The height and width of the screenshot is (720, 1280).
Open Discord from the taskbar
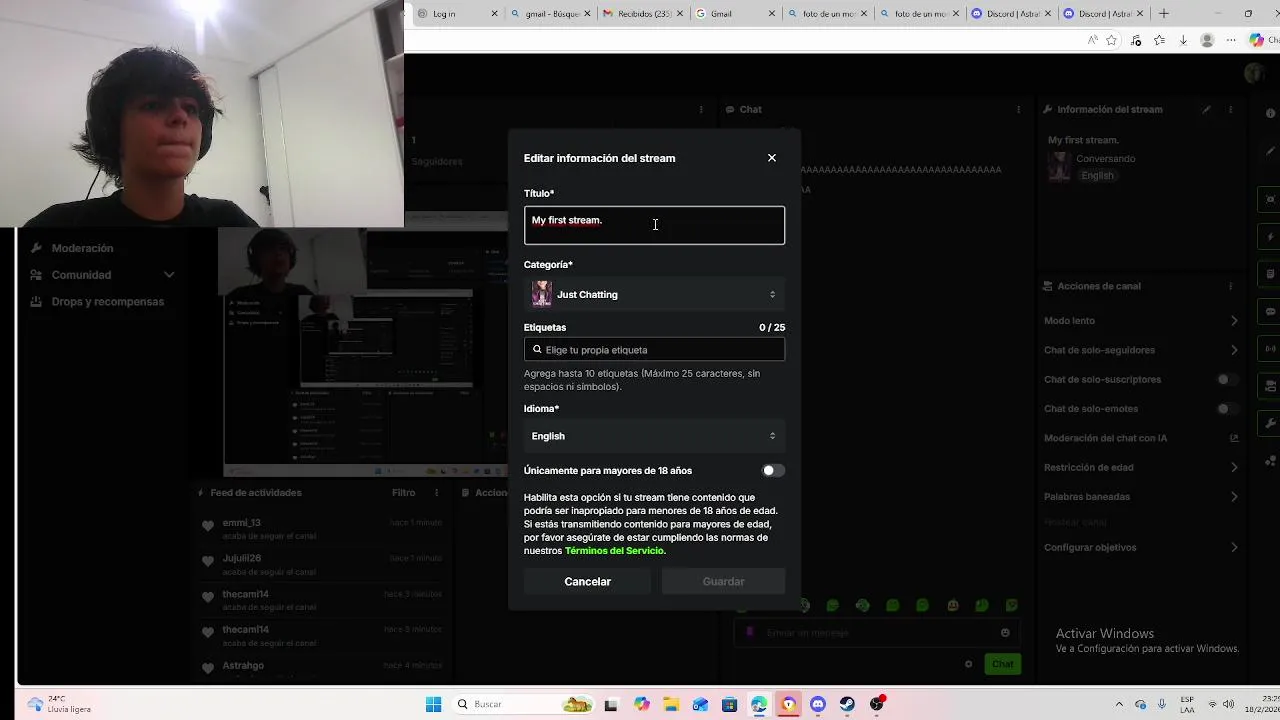tap(818, 704)
